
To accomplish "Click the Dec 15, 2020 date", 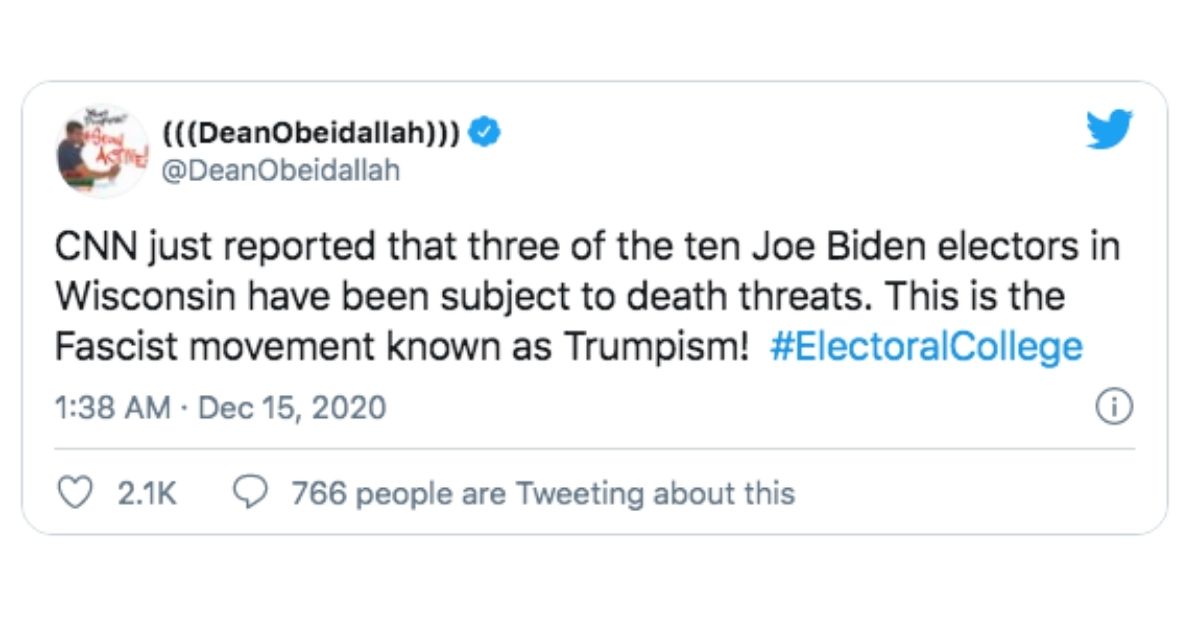I will [293, 408].
